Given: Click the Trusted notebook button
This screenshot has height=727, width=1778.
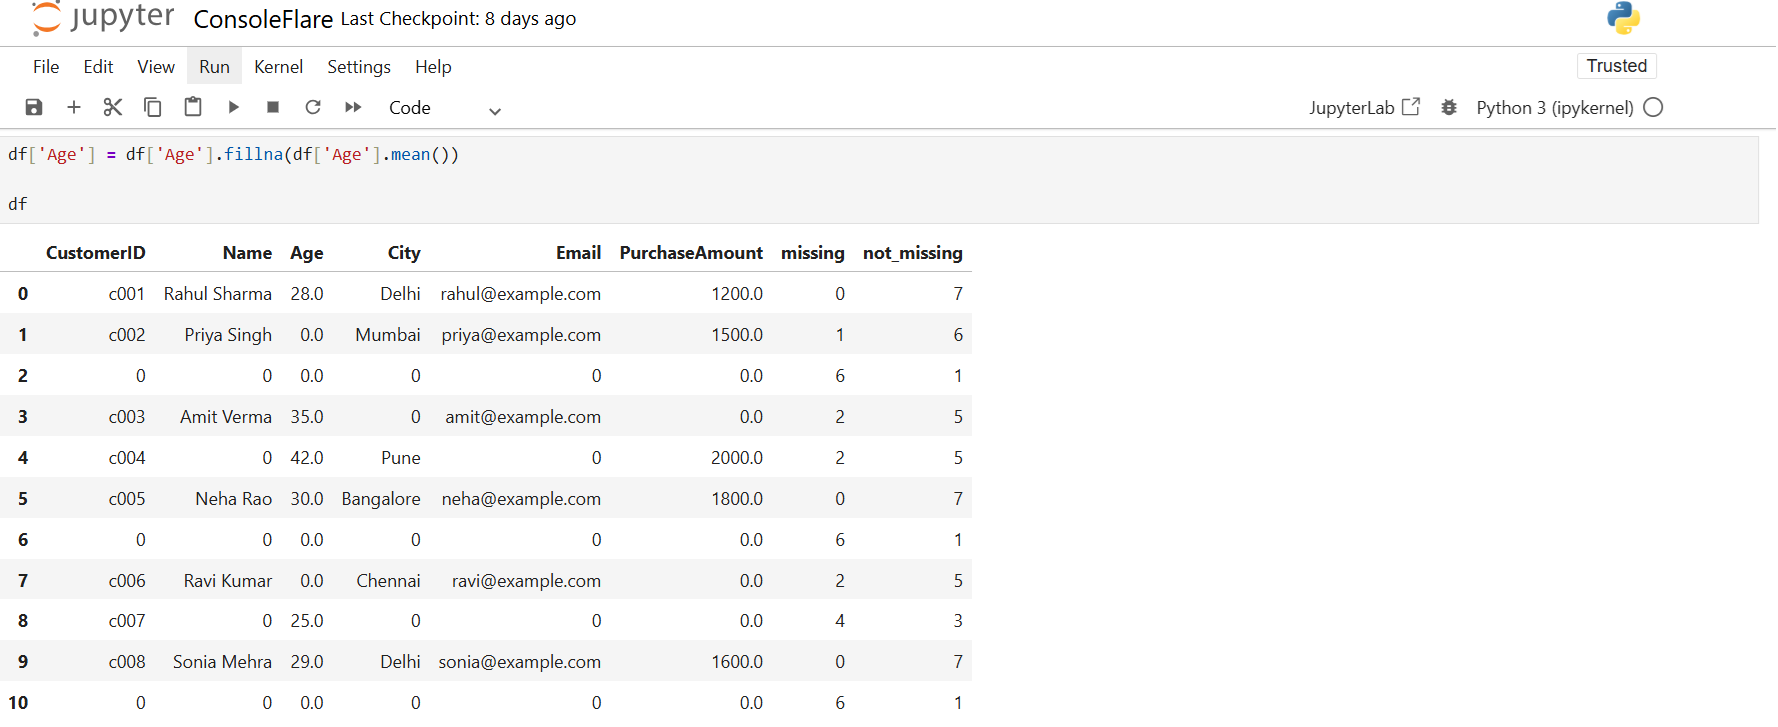Looking at the screenshot, I should 1616,66.
